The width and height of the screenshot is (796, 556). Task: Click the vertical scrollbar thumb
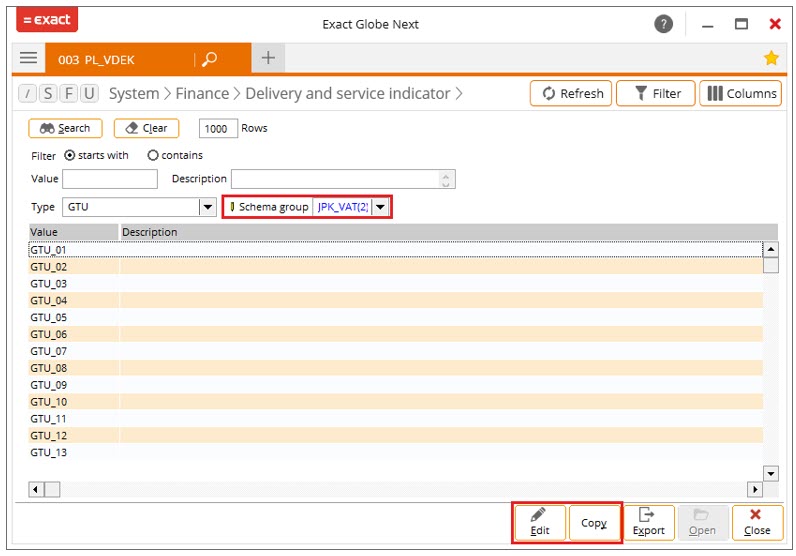[771, 265]
